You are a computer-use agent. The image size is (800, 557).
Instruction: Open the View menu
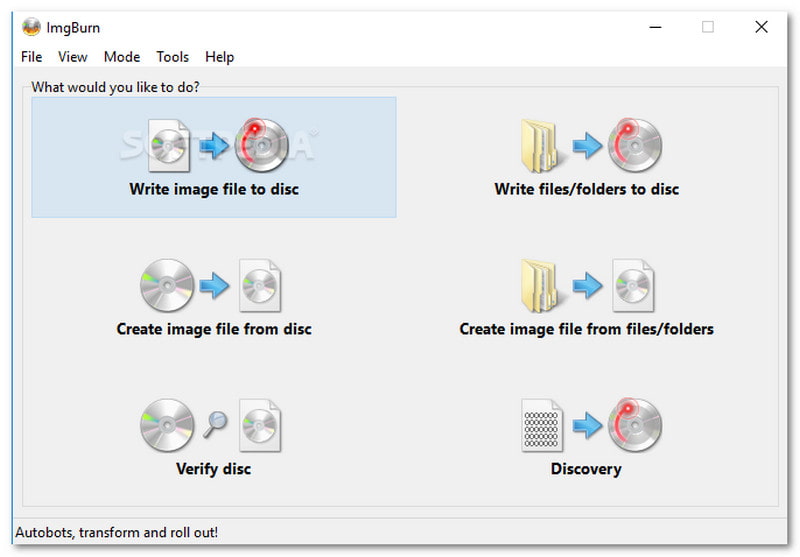pos(72,57)
